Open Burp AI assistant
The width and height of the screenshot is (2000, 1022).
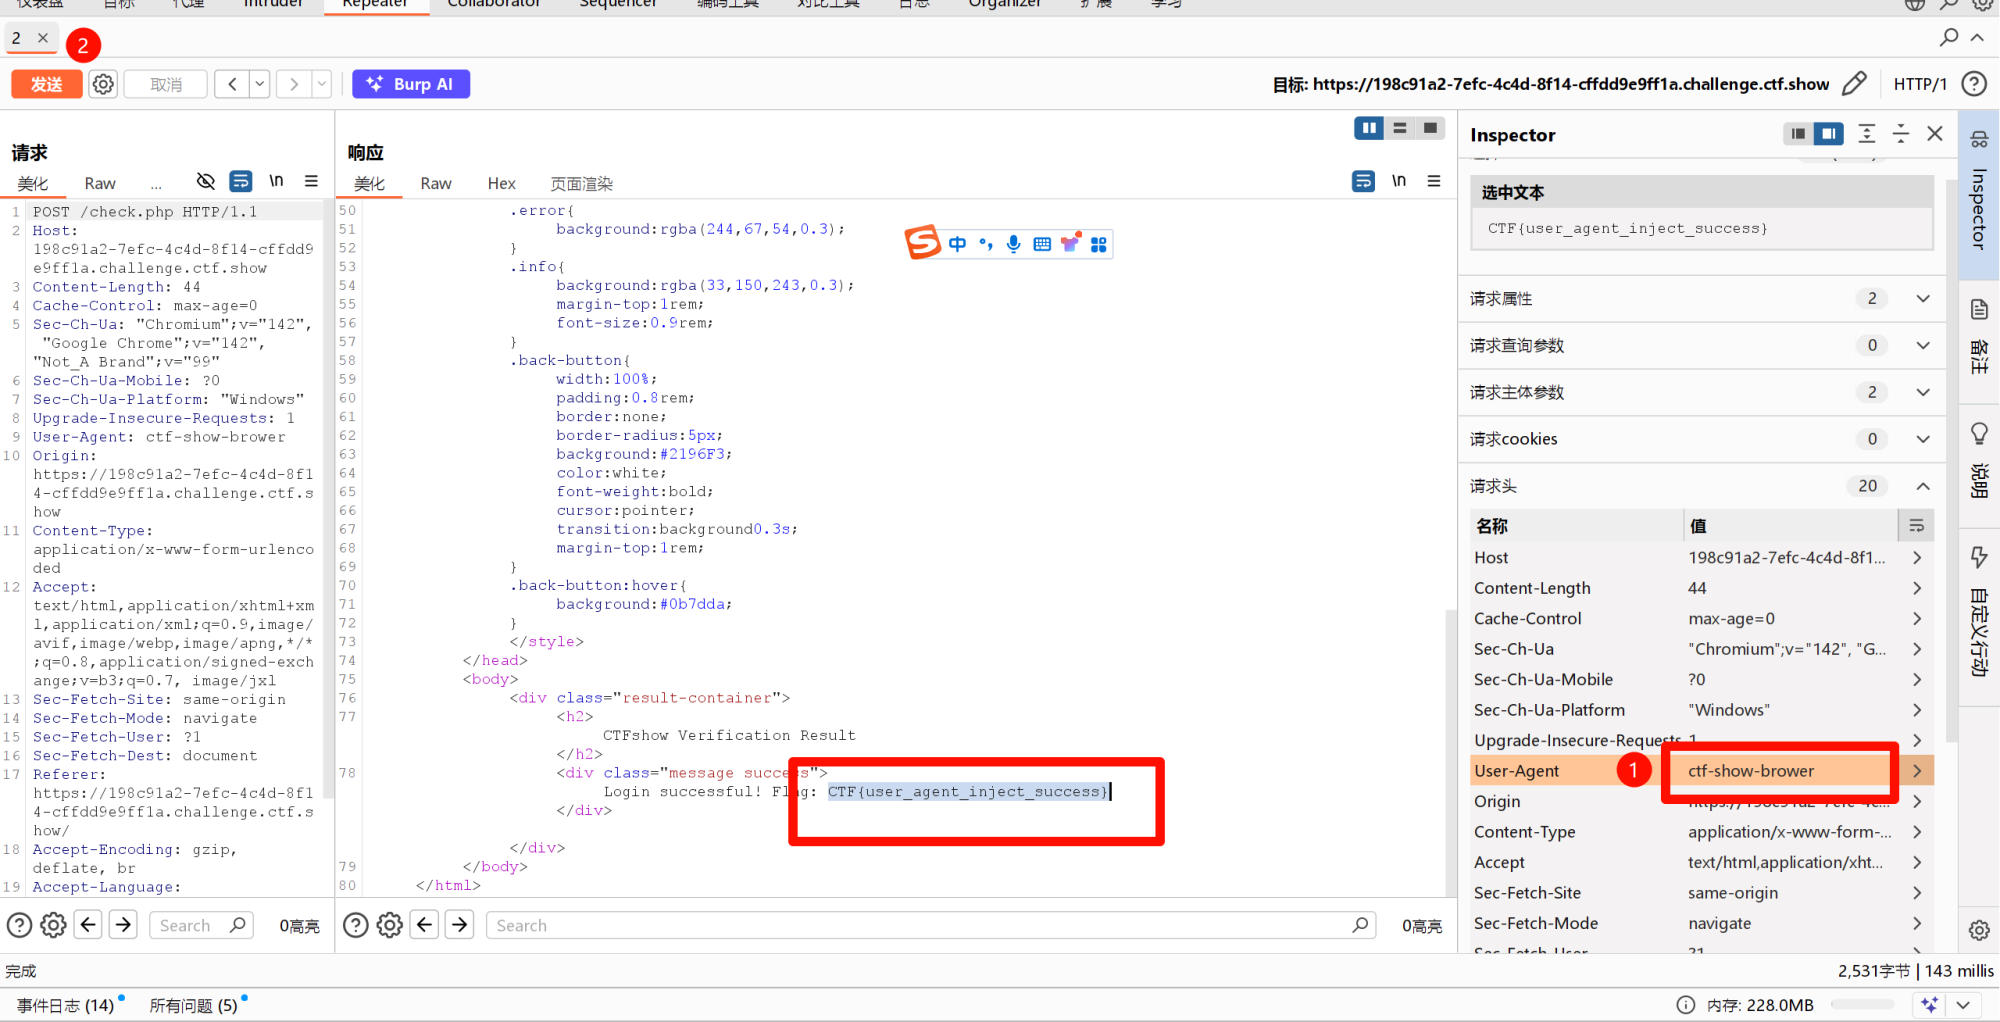pos(411,84)
